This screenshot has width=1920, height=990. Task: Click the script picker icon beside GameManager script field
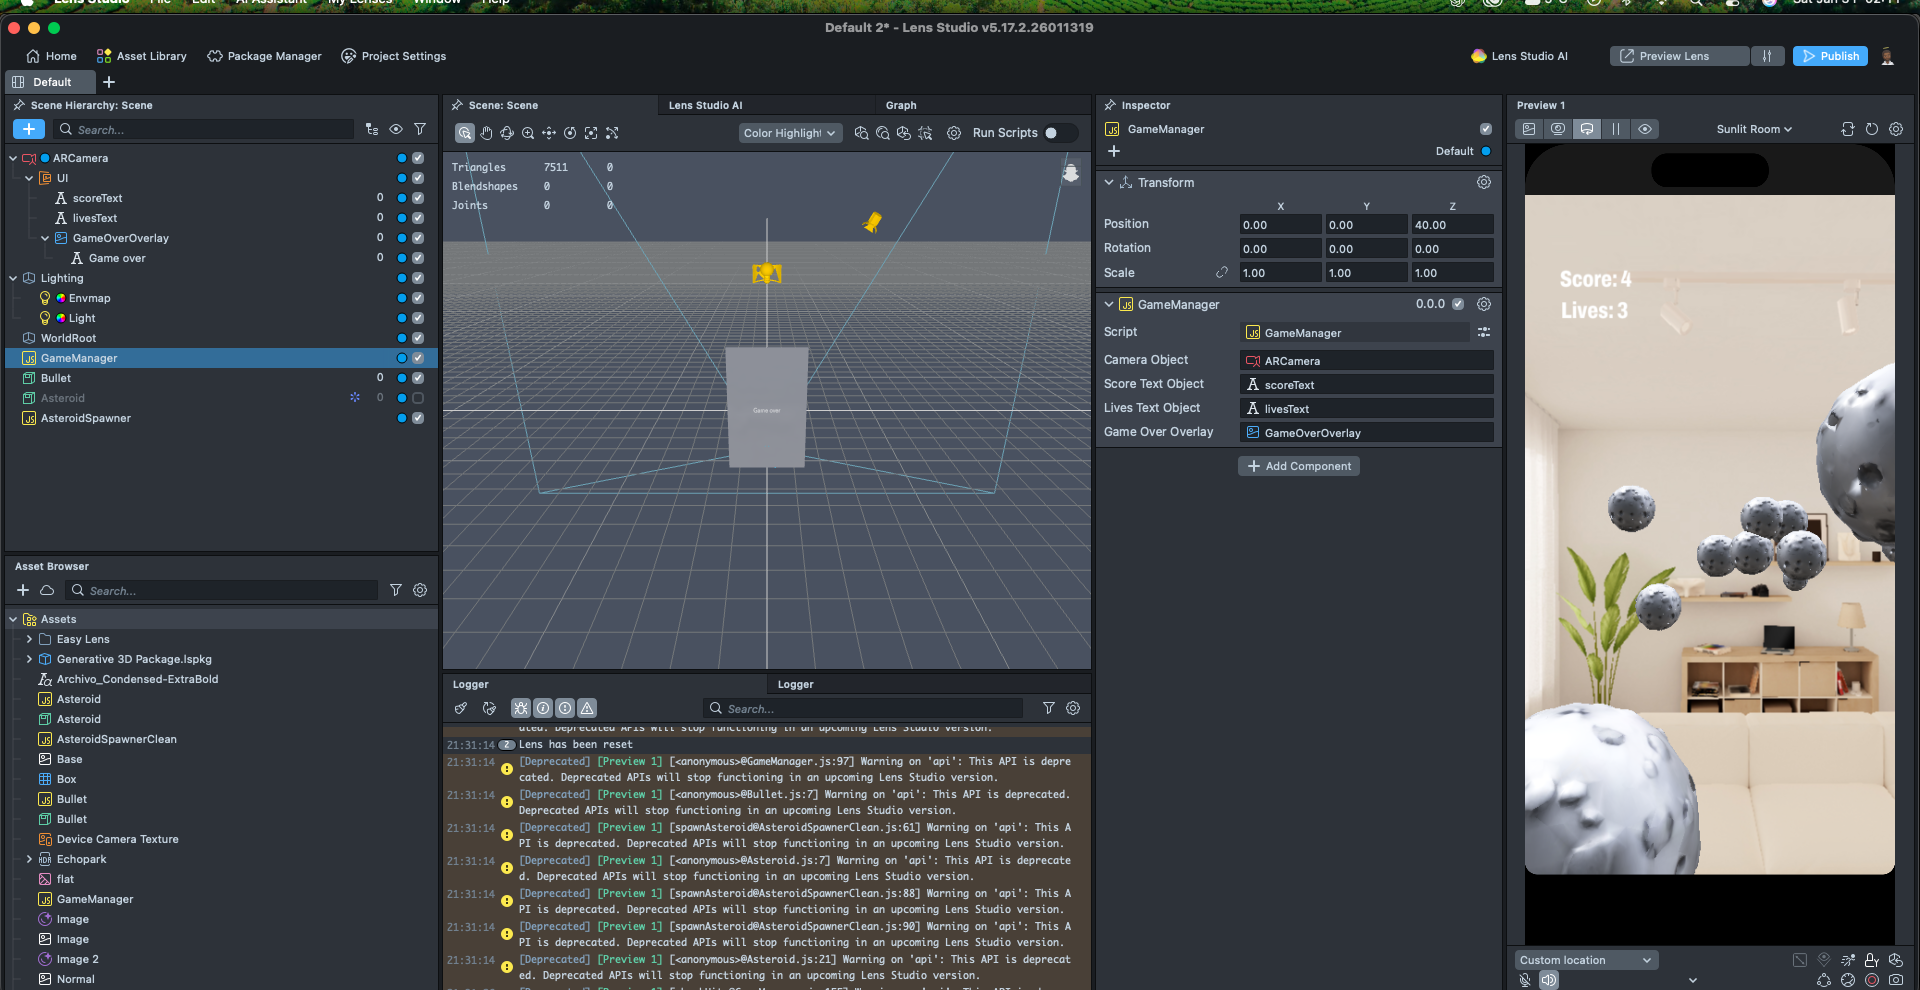click(x=1484, y=332)
